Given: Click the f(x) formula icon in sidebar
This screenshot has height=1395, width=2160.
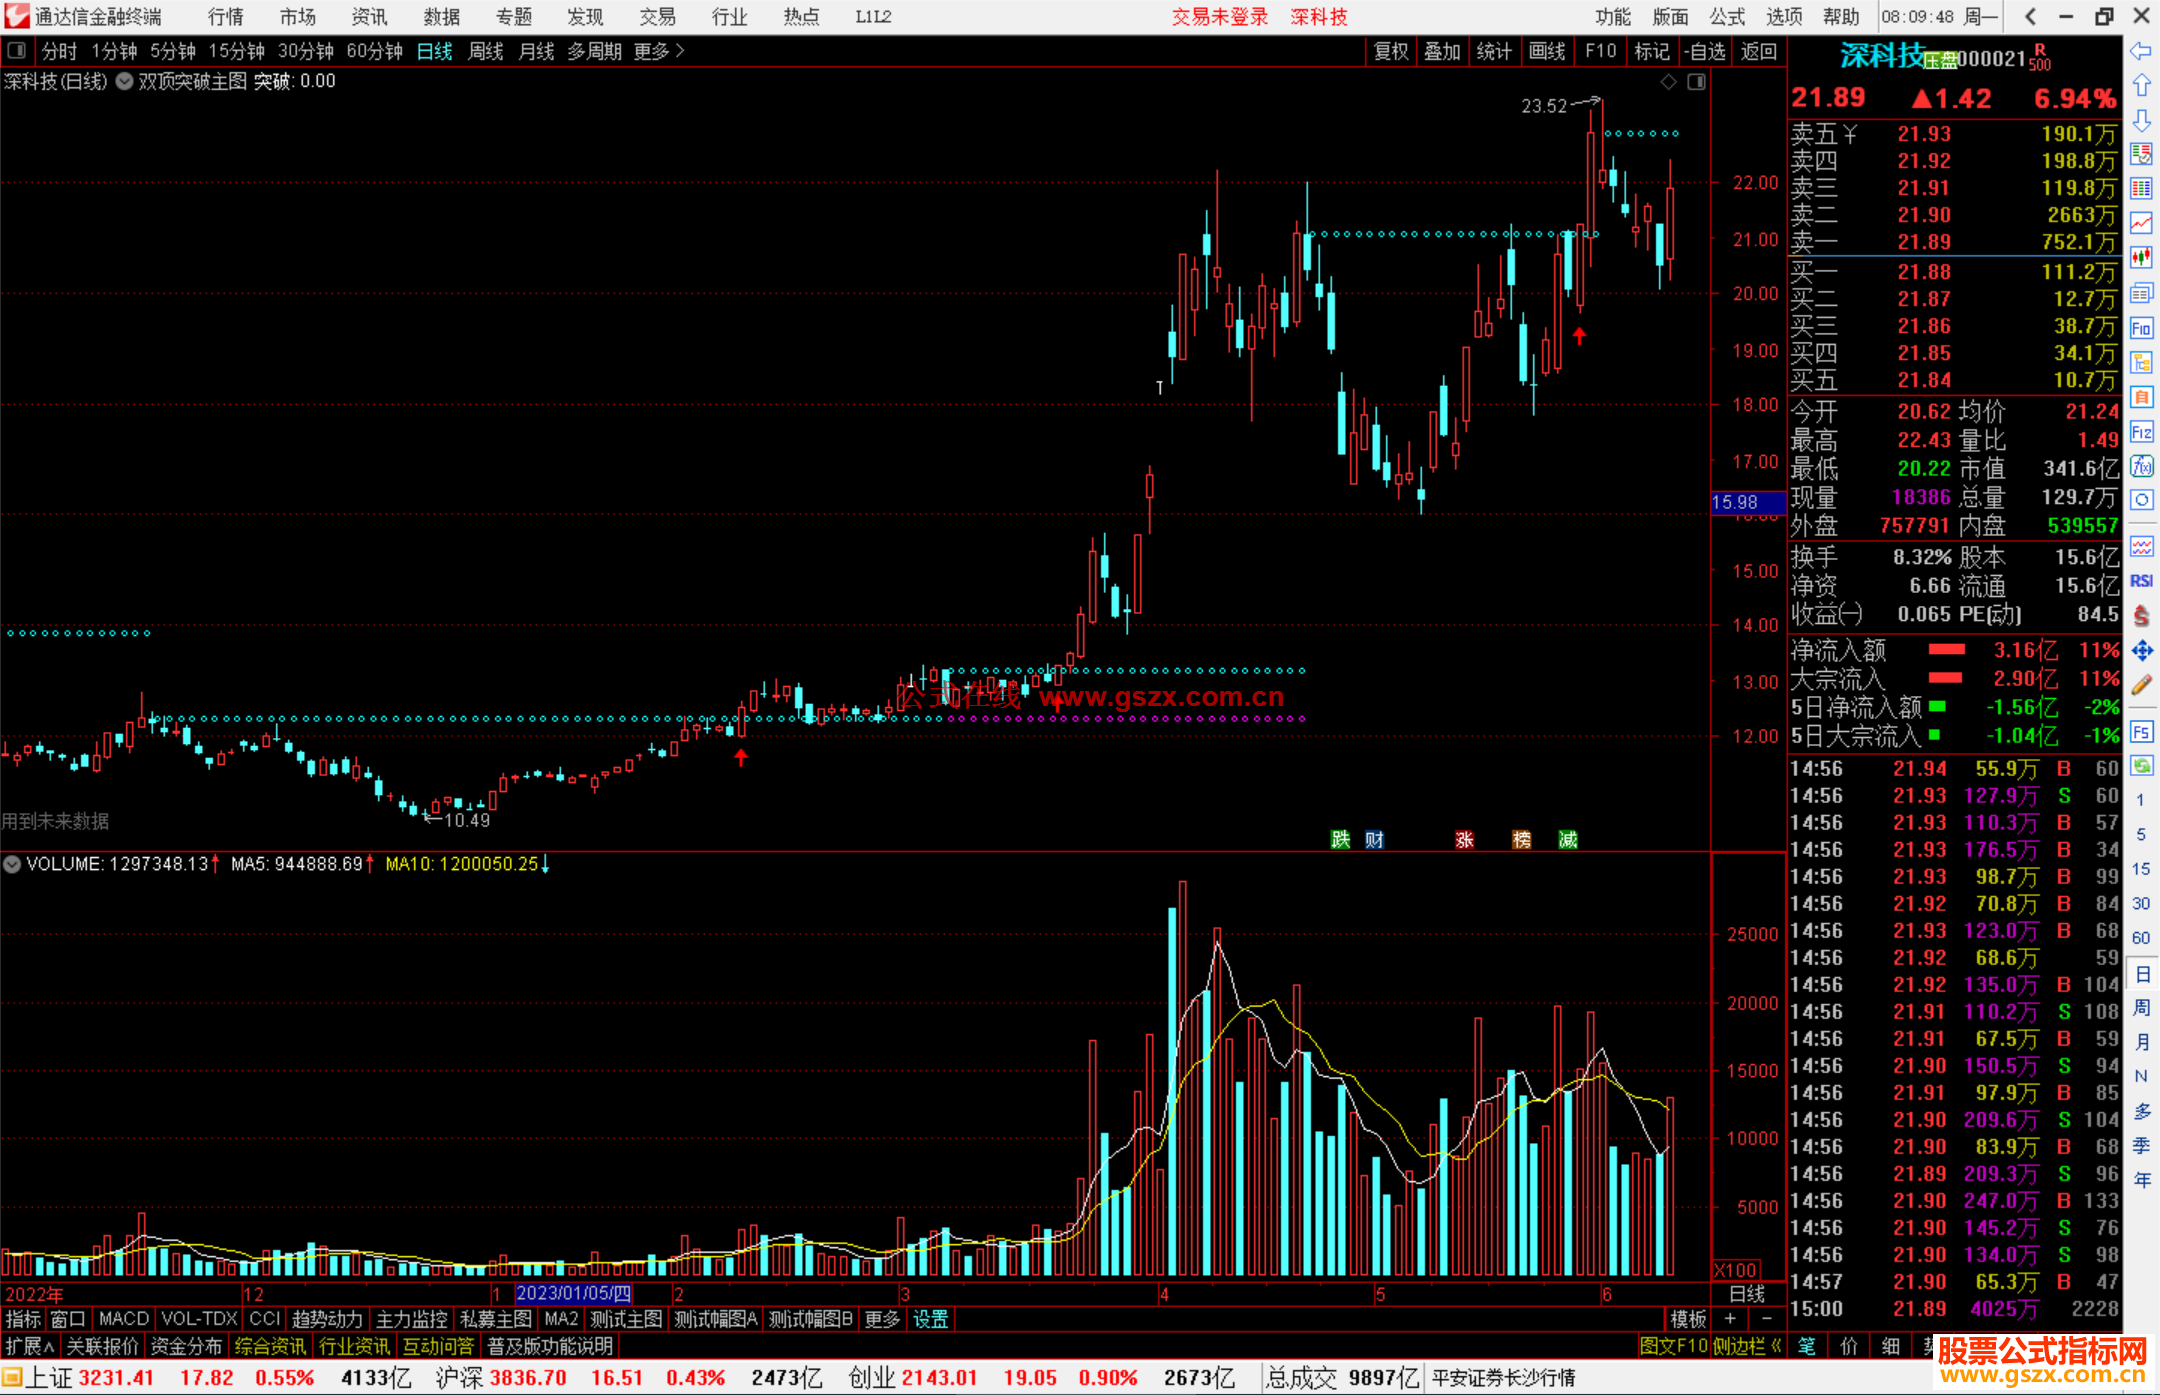Looking at the screenshot, I should coord(2141,467).
